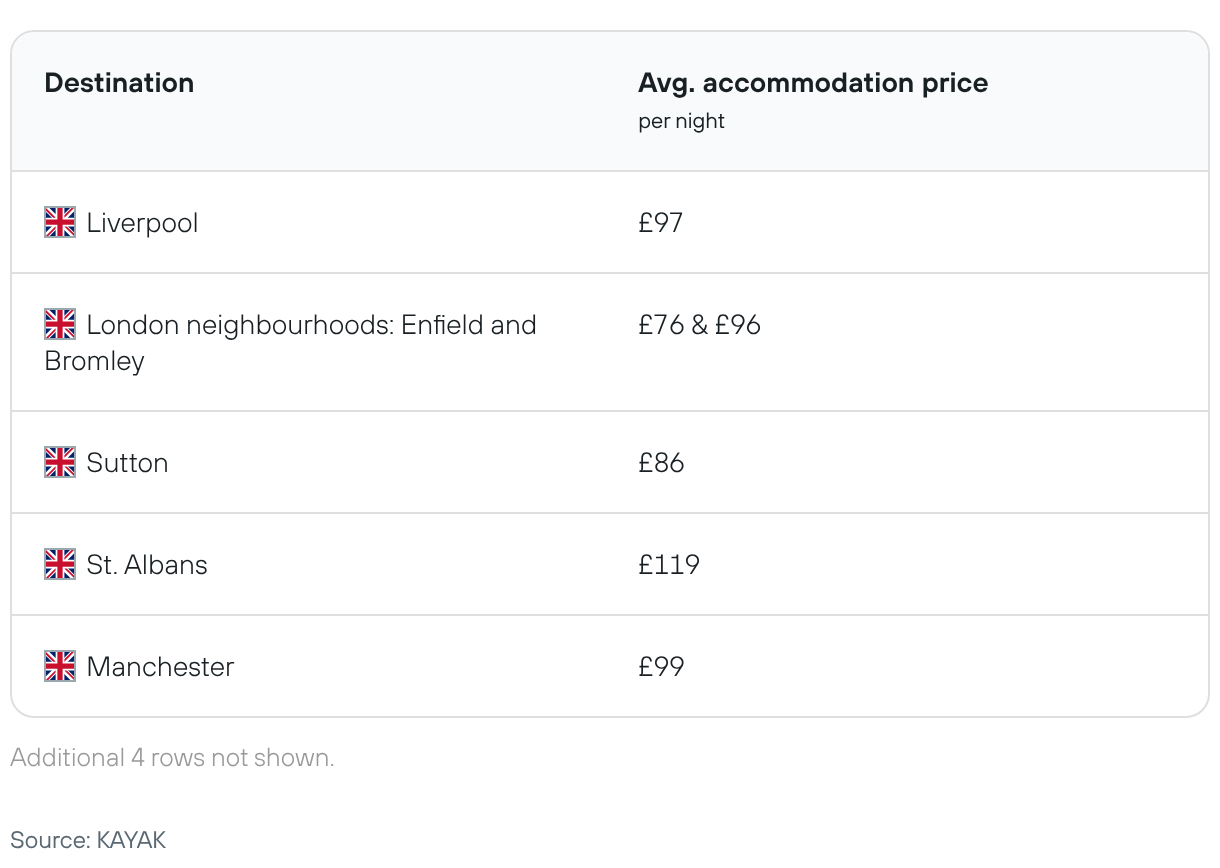Select the £76 & £96 price cell
The height and width of the screenshot is (868, 1220).
[699, 325]
